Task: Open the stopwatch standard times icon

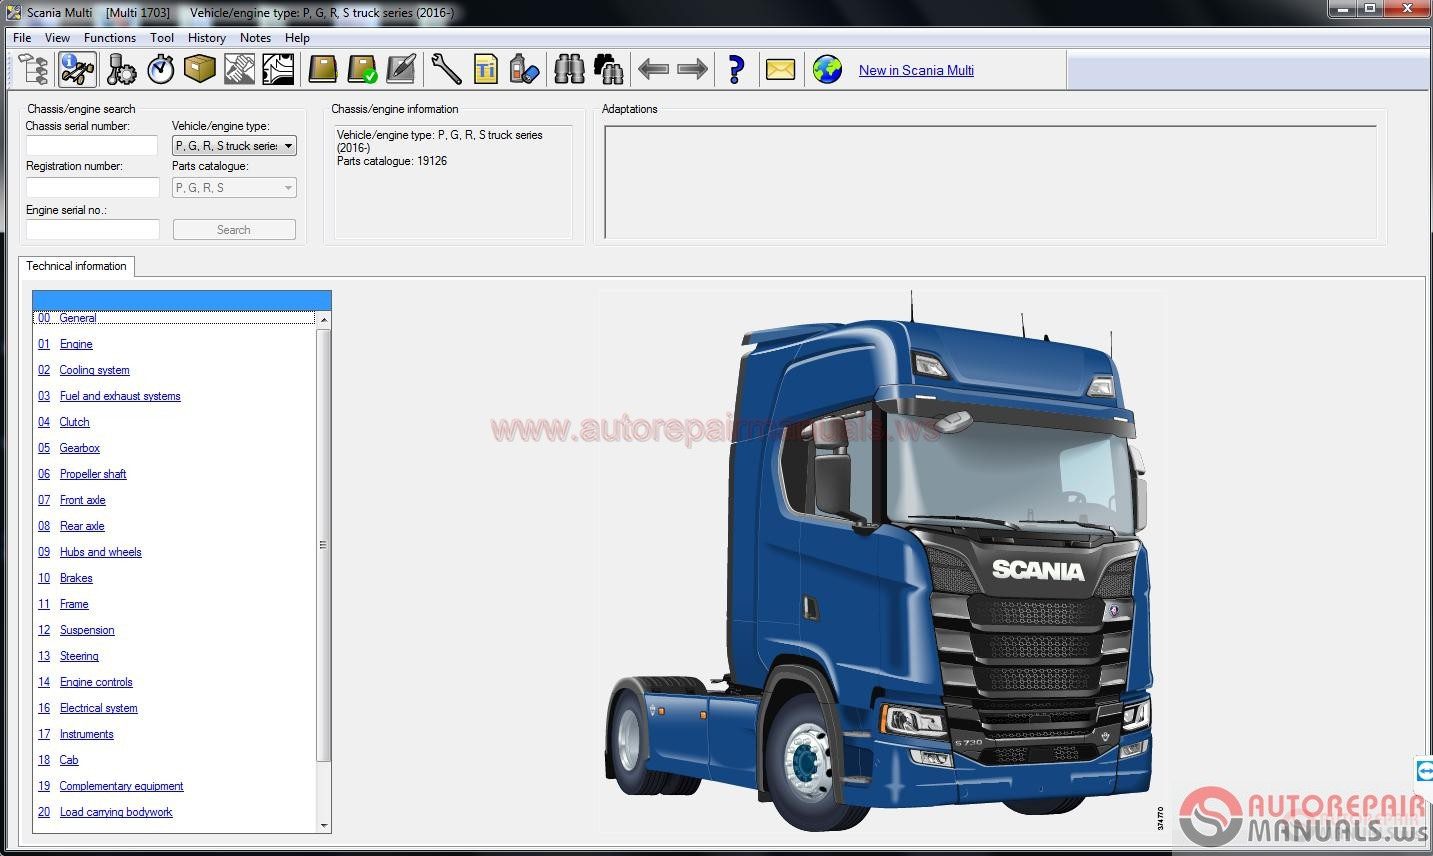Action: pyautogui.click(x=161, y=70)
